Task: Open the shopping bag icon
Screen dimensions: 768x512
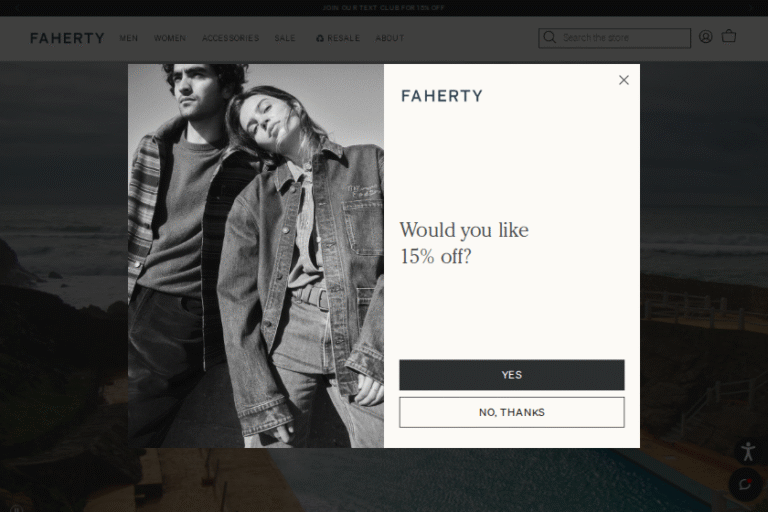Action: tap(729, 37)
